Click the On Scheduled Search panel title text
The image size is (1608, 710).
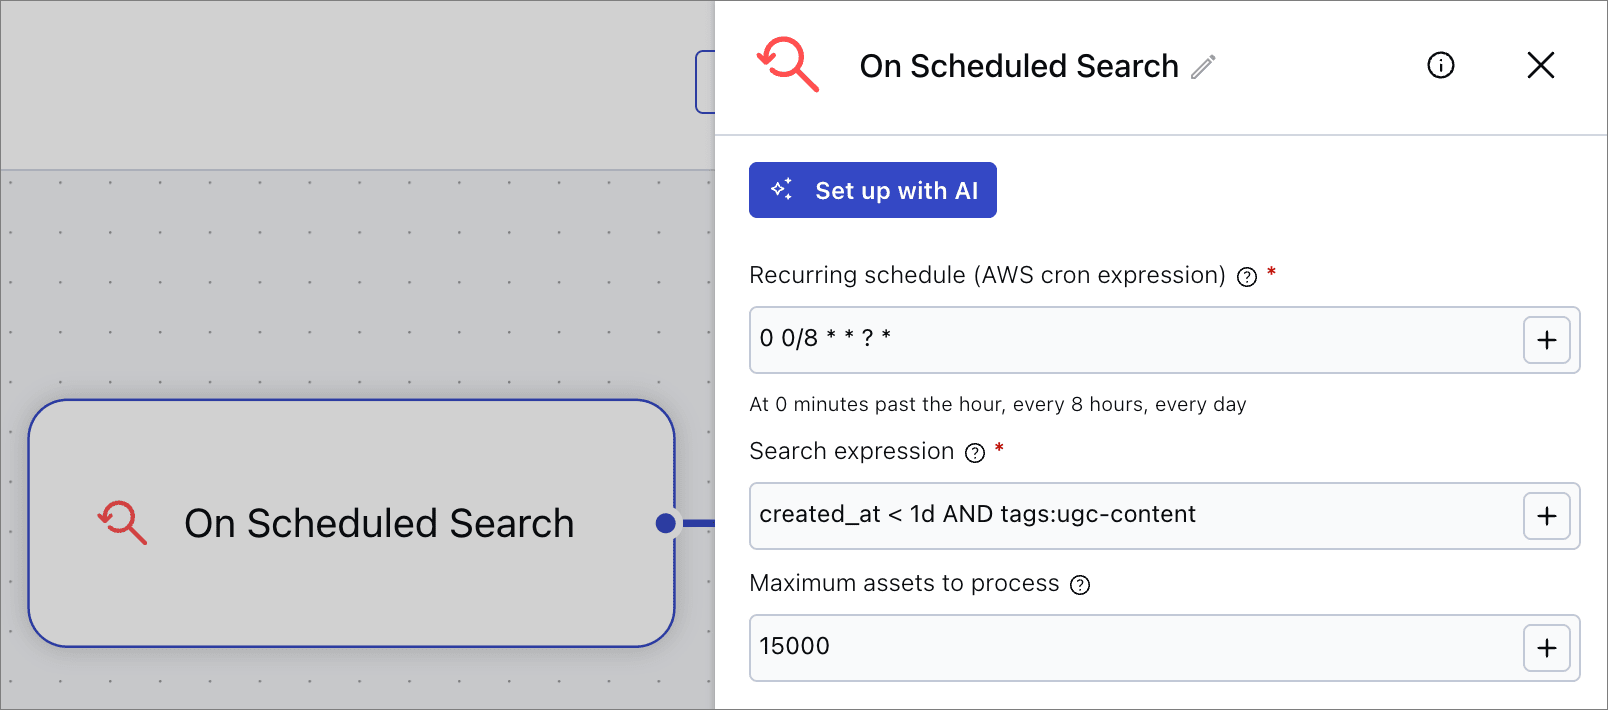pyautogui.click(x=1018, y=66)
